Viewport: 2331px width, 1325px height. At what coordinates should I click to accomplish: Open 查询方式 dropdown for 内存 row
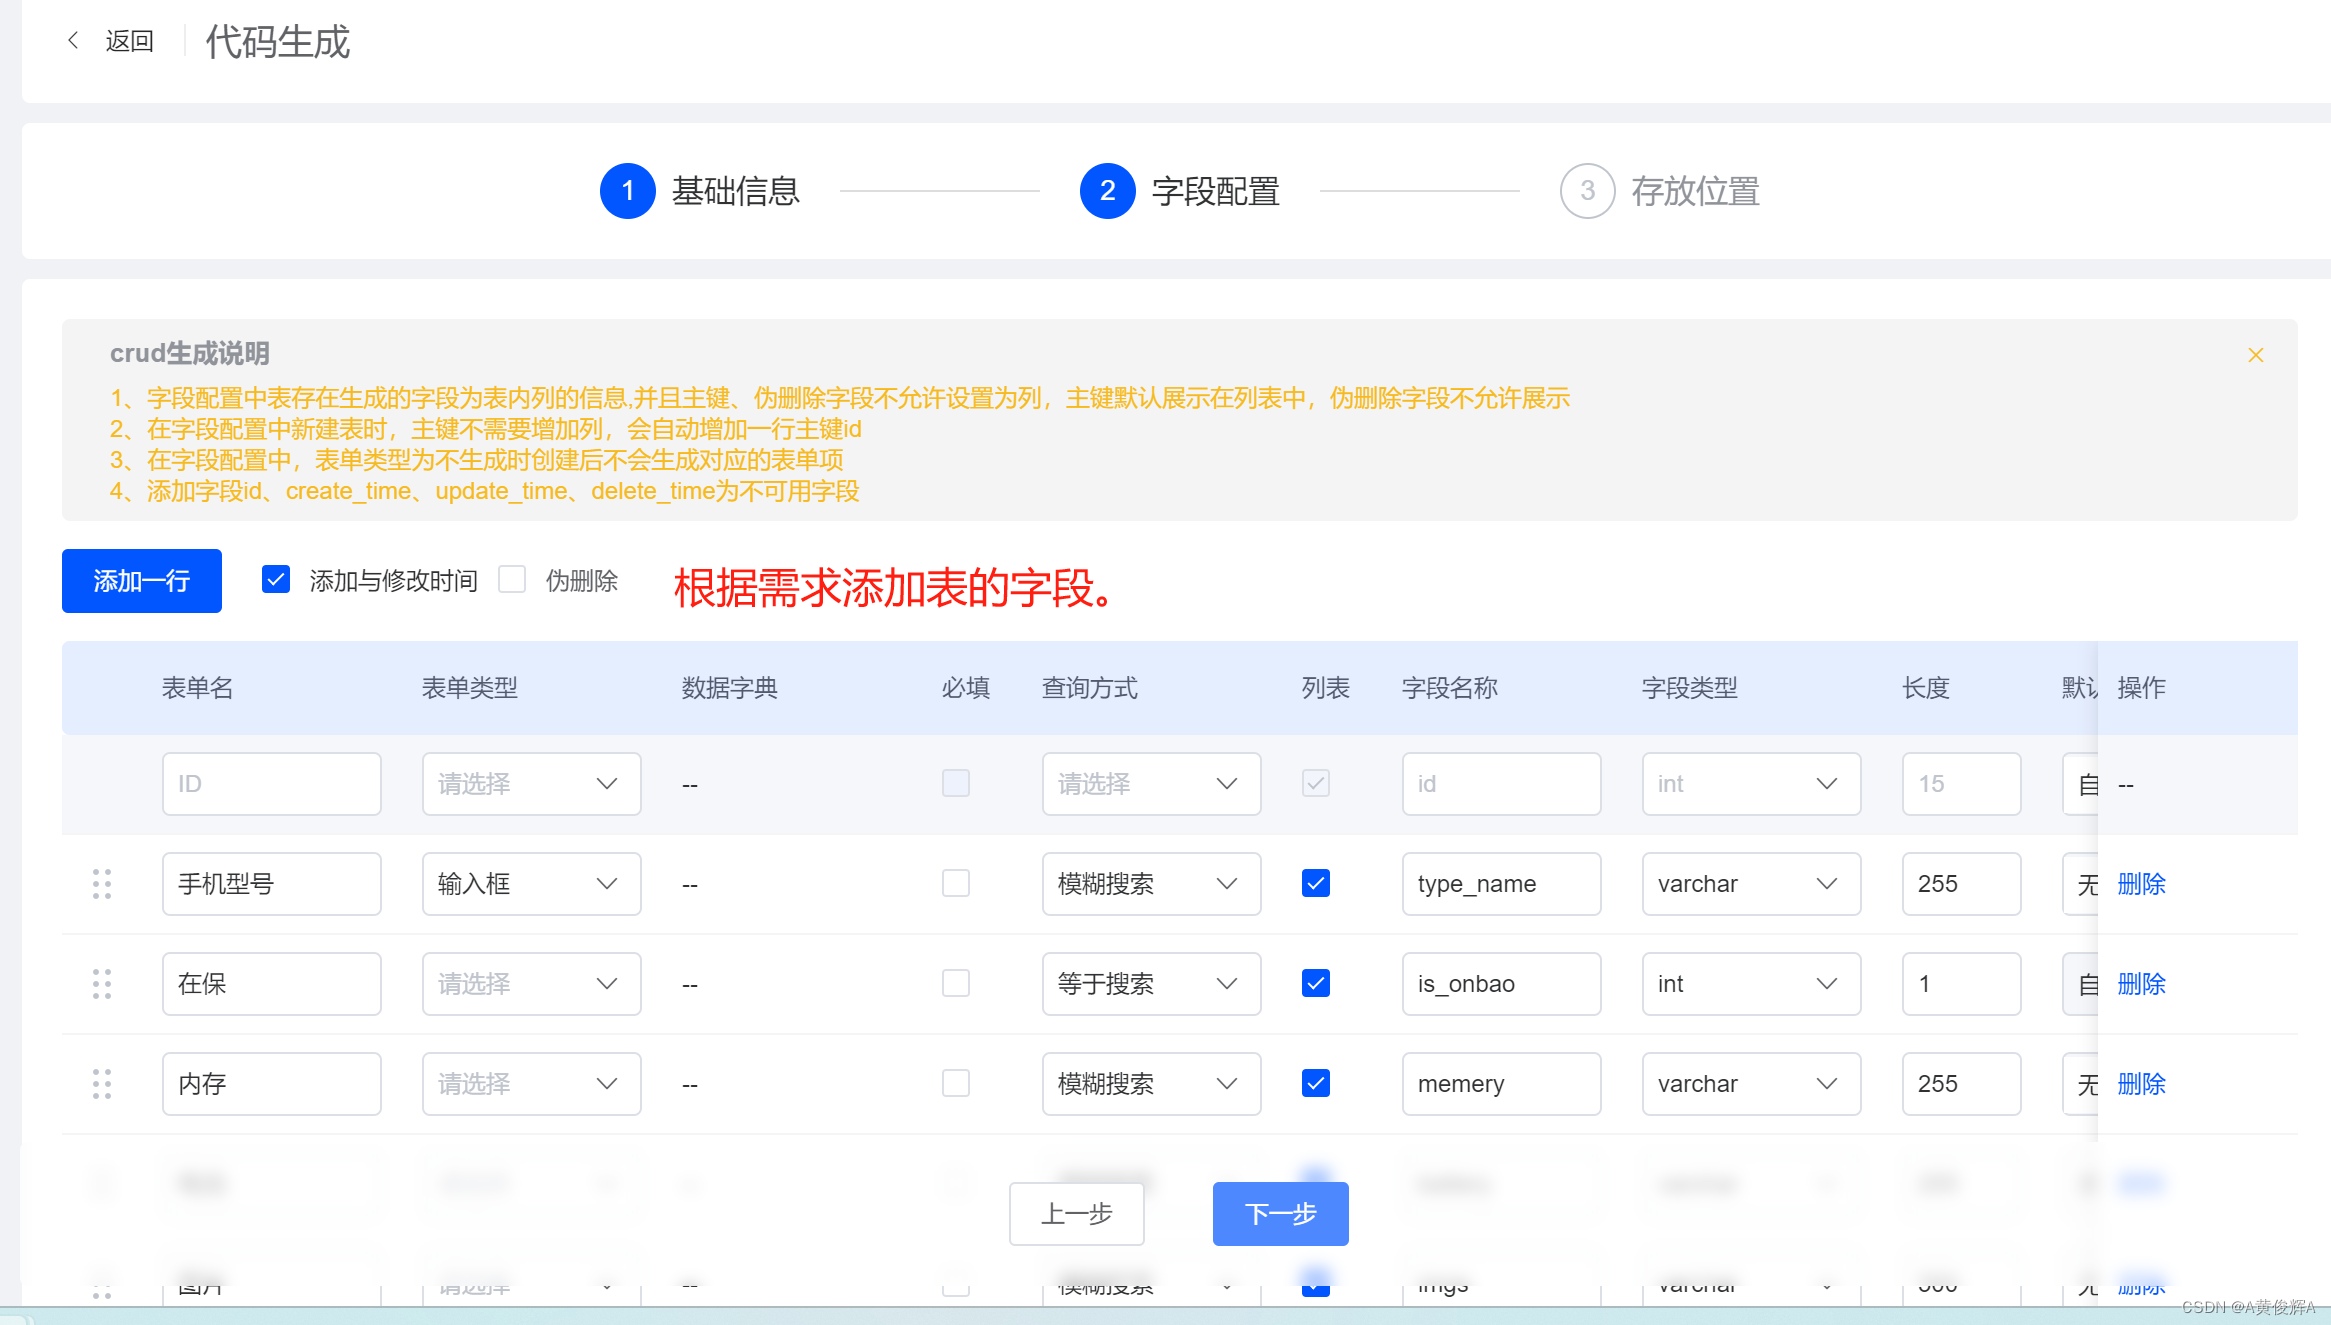point(1151,1084)
